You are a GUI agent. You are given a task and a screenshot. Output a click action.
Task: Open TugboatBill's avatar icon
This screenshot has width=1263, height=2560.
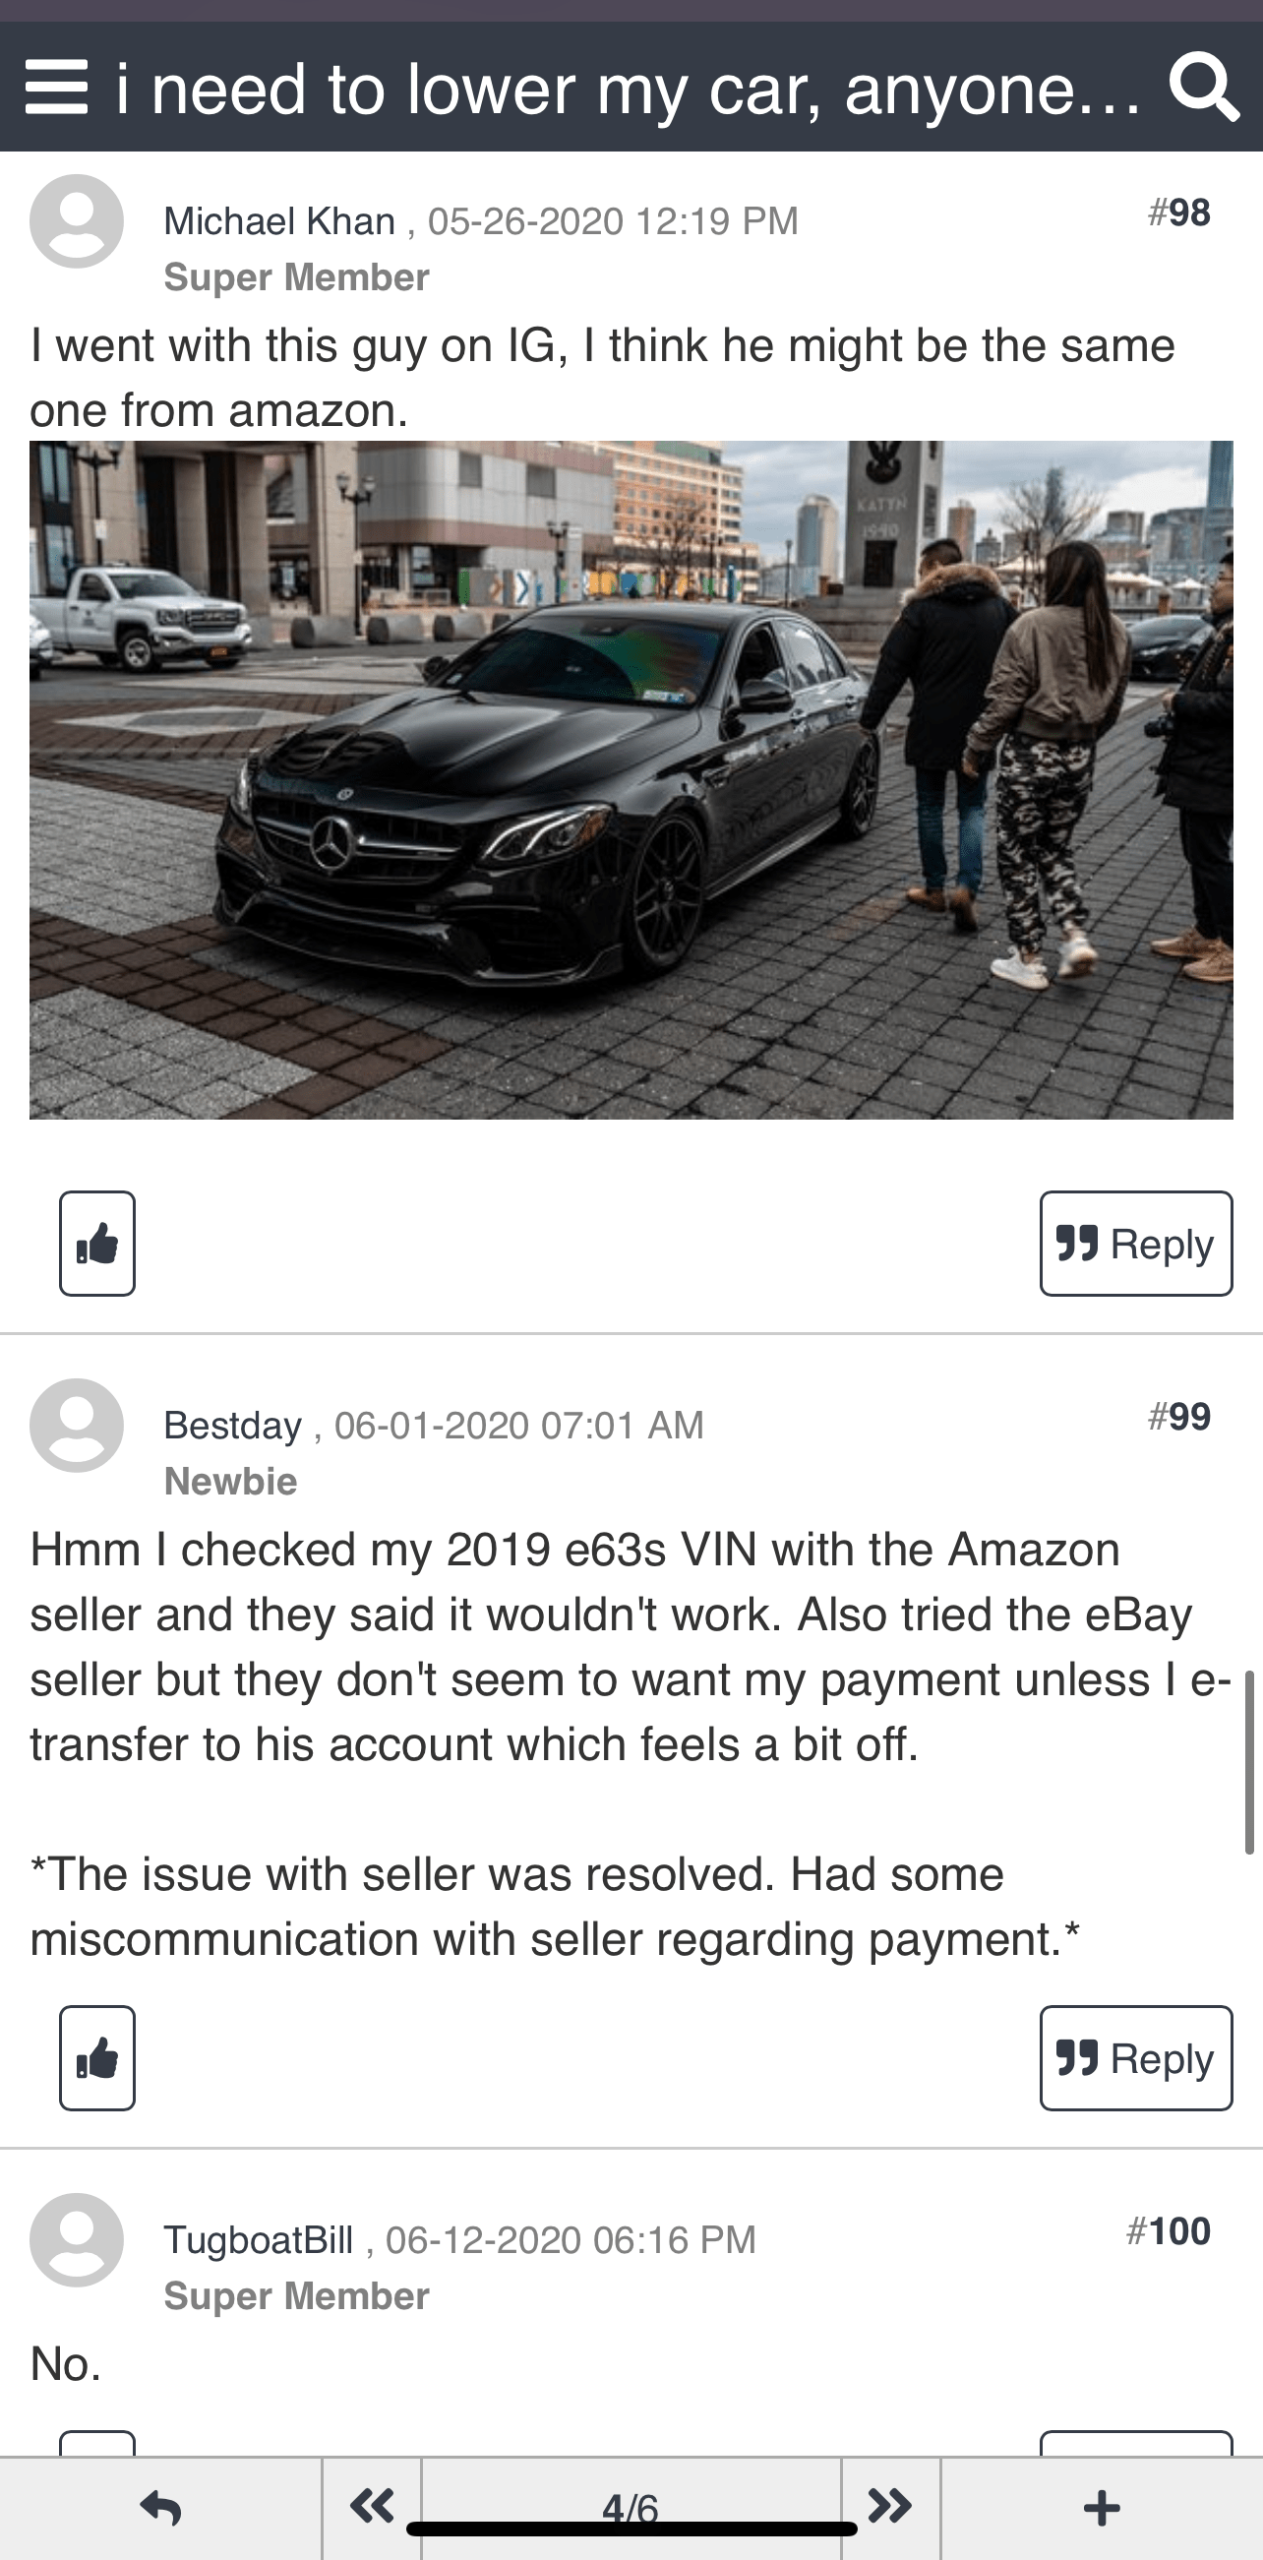(x=76, y=2240)
